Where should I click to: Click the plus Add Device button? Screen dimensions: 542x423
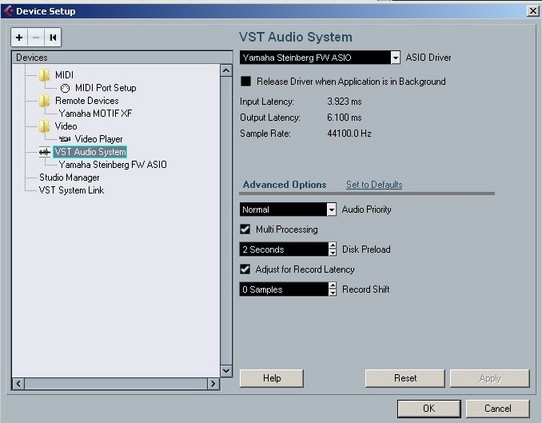[19, 37]
